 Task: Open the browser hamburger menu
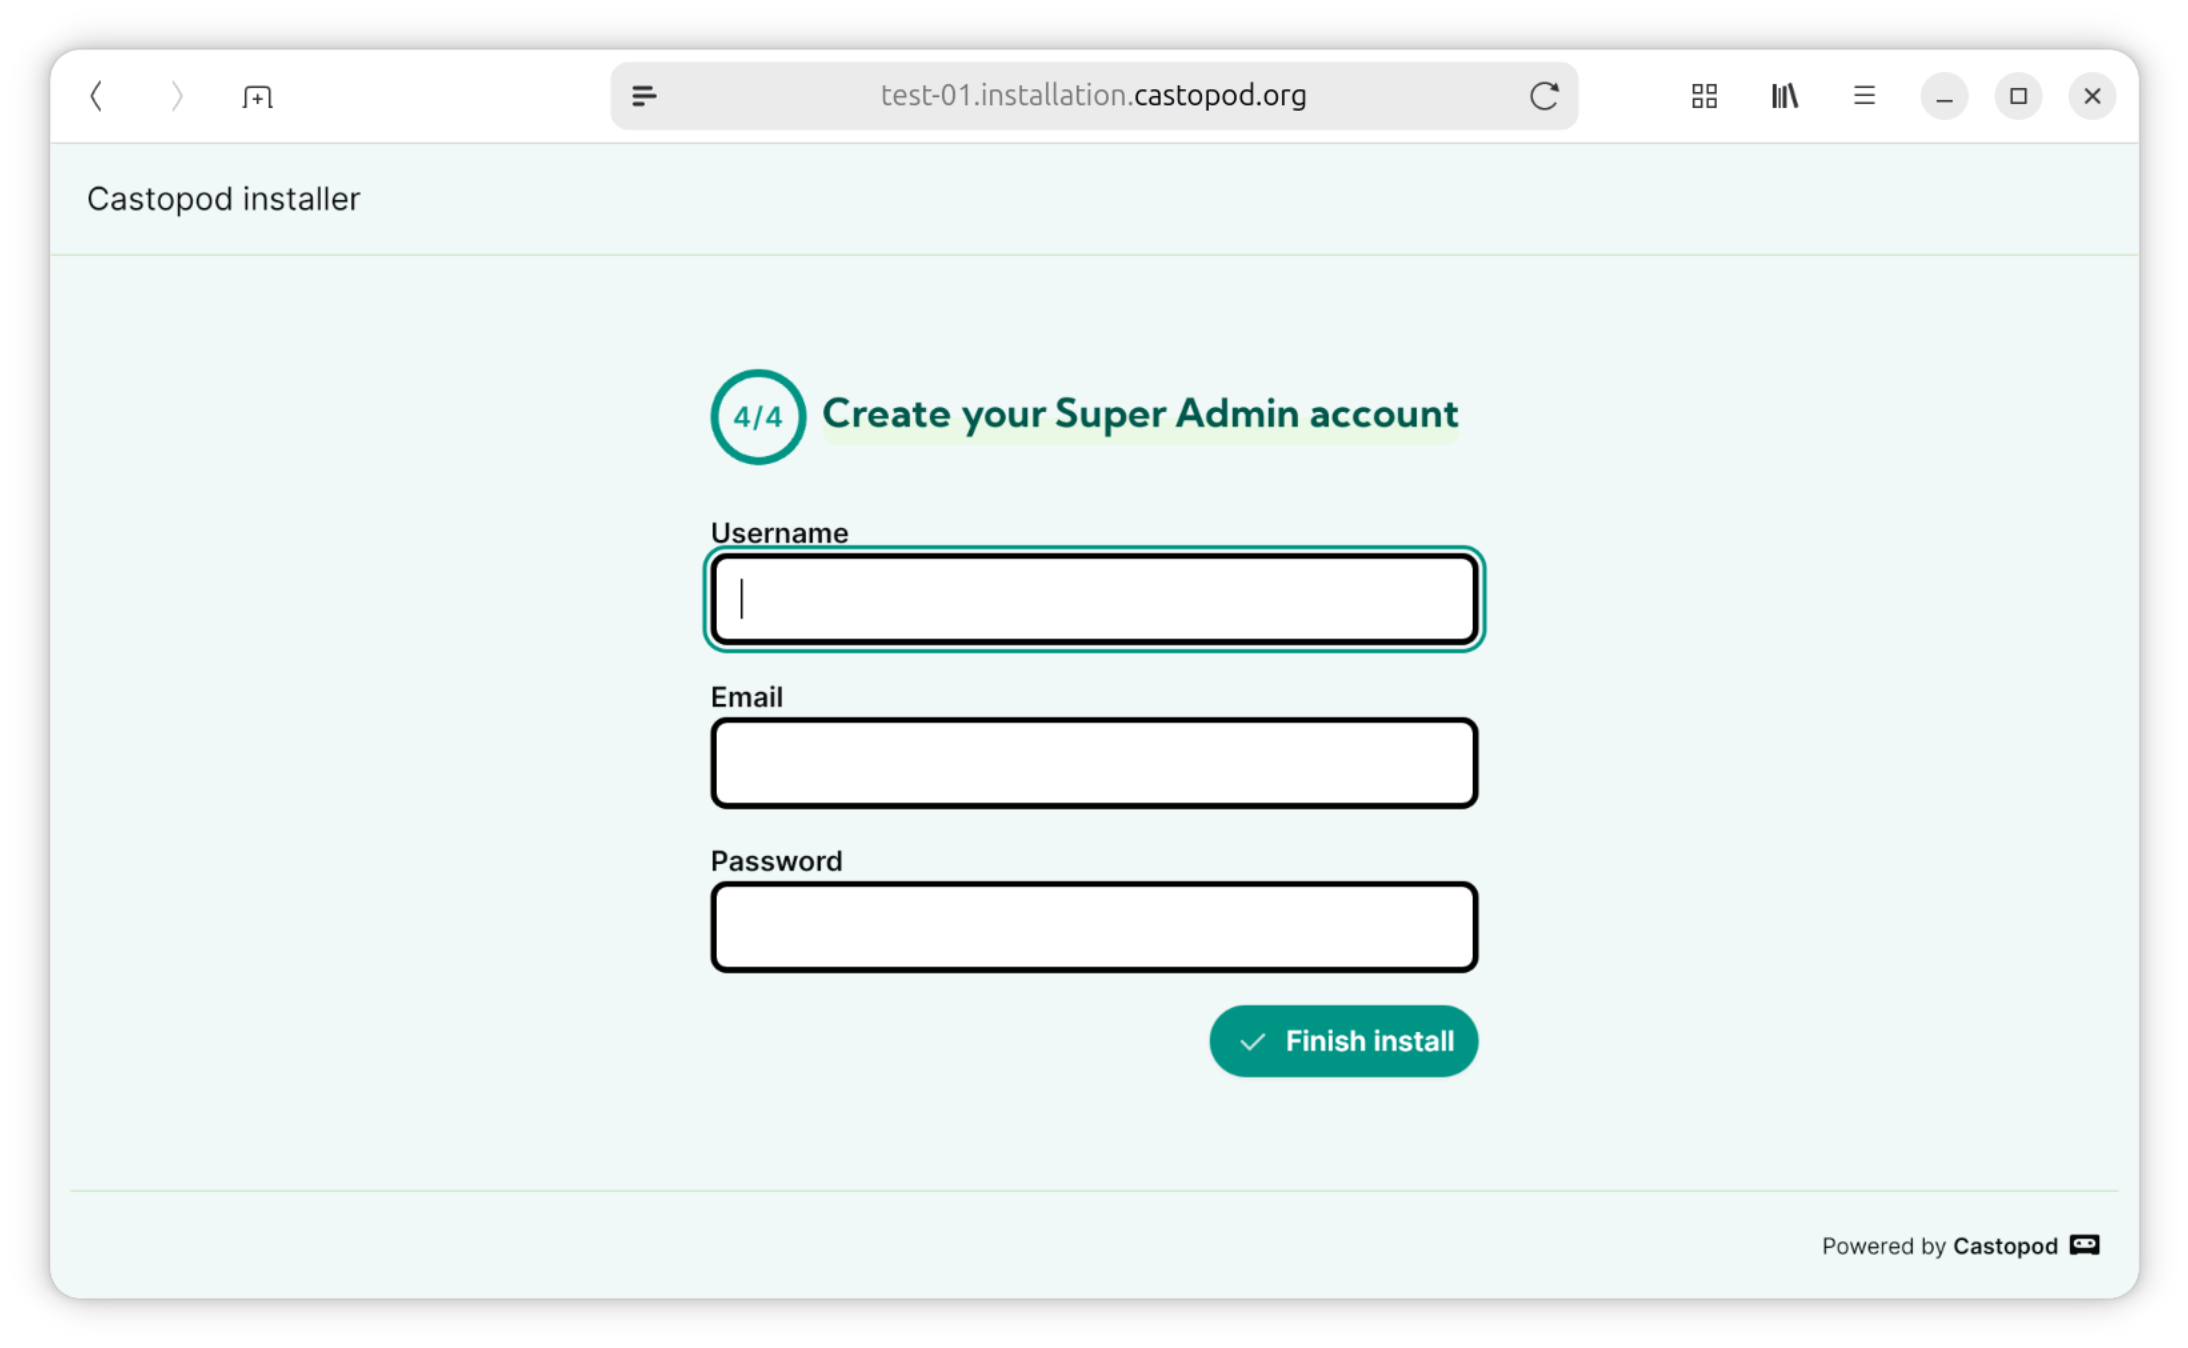(1864, 96)
